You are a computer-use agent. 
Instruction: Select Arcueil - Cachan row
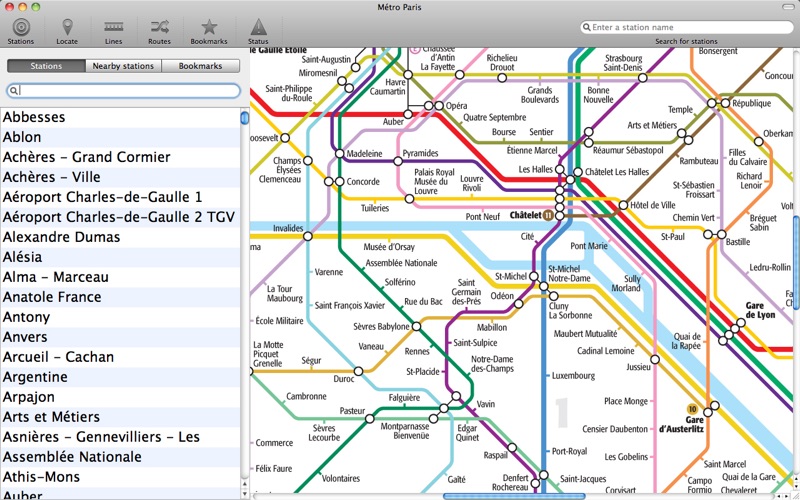point(120,357)
